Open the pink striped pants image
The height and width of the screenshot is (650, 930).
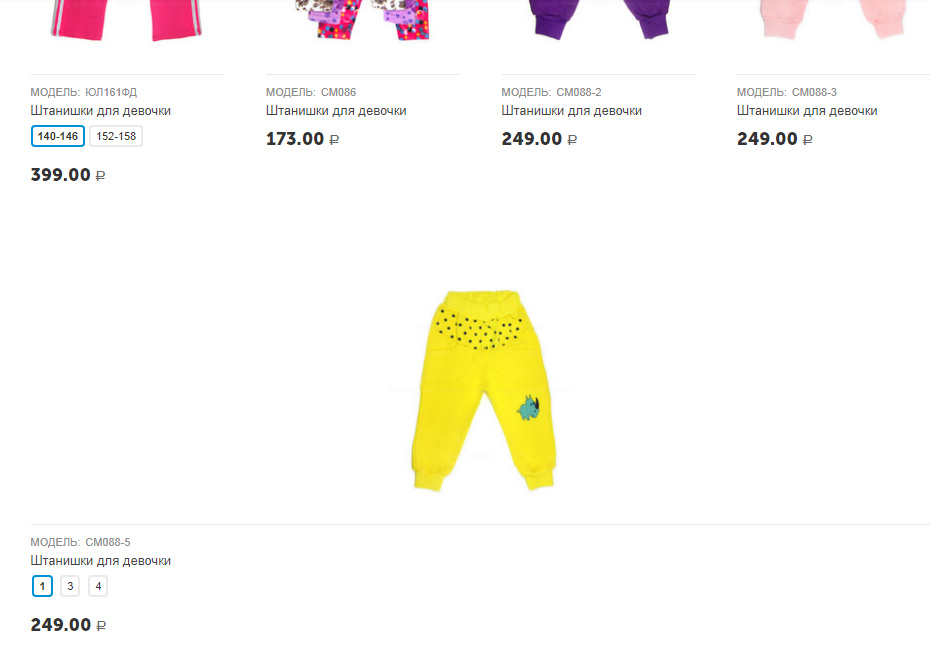coord(127,20)
